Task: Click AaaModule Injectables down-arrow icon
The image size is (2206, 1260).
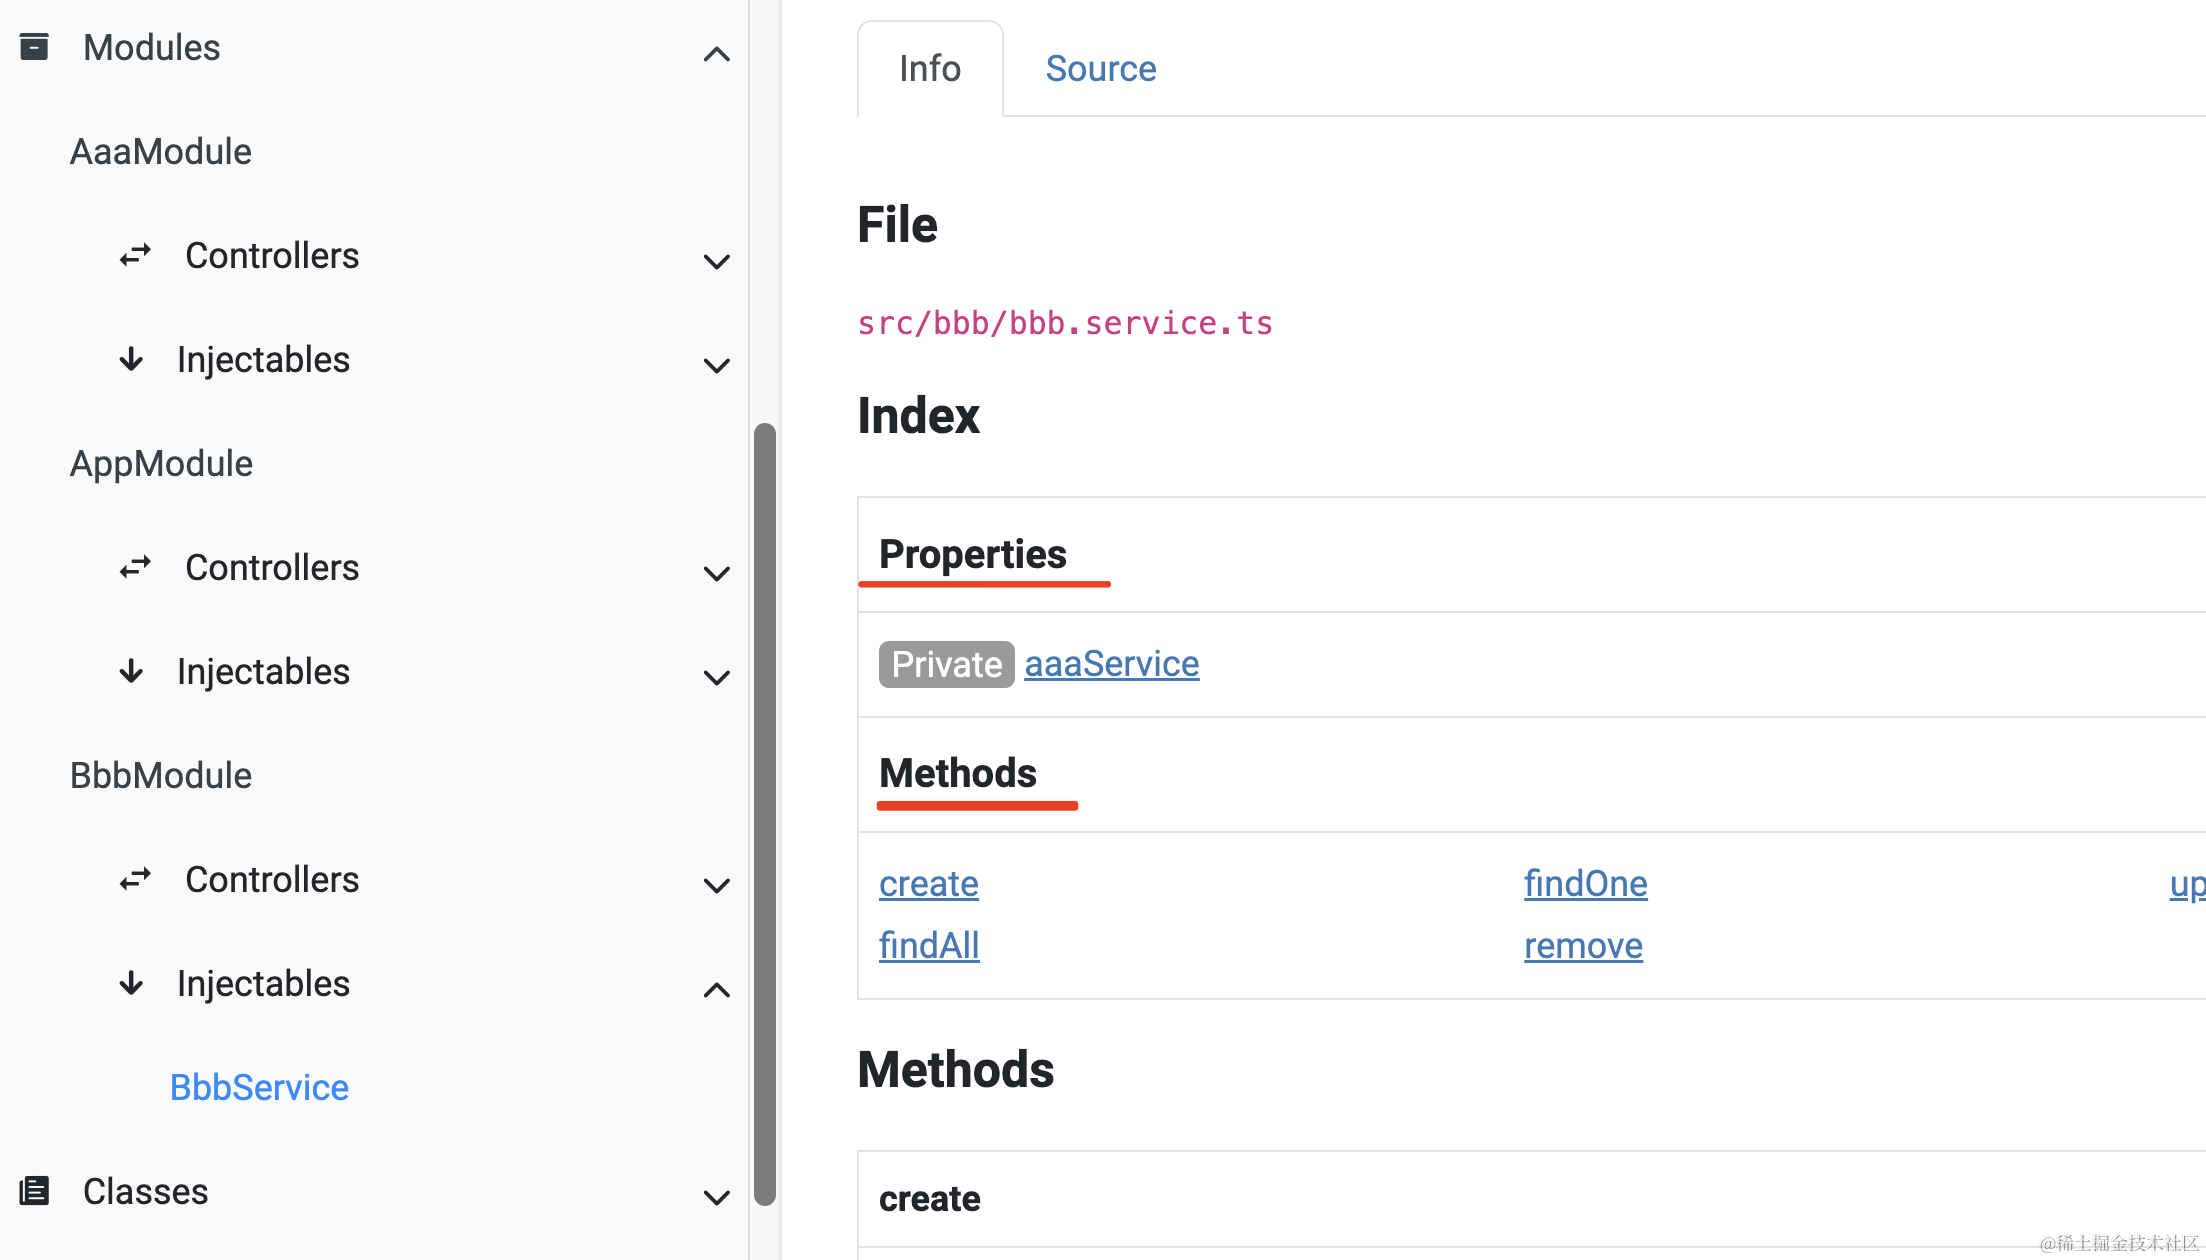Action: point(131,359)
